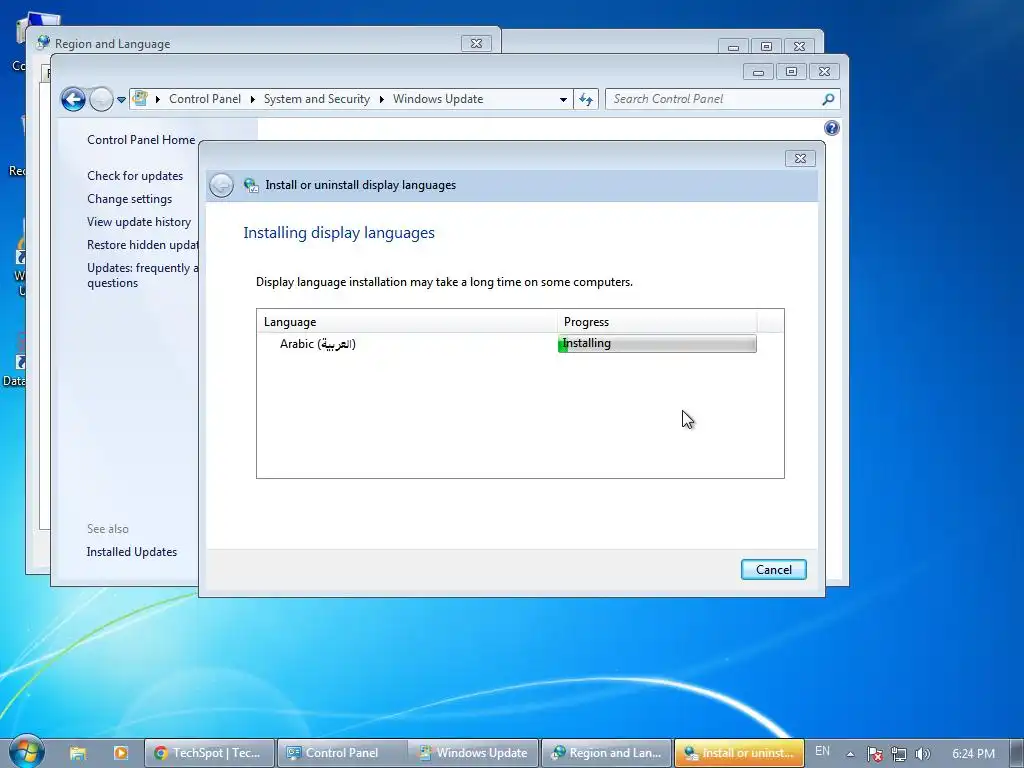
Task: Click Install or uninstall taskbar button
Action: (739, 753)
